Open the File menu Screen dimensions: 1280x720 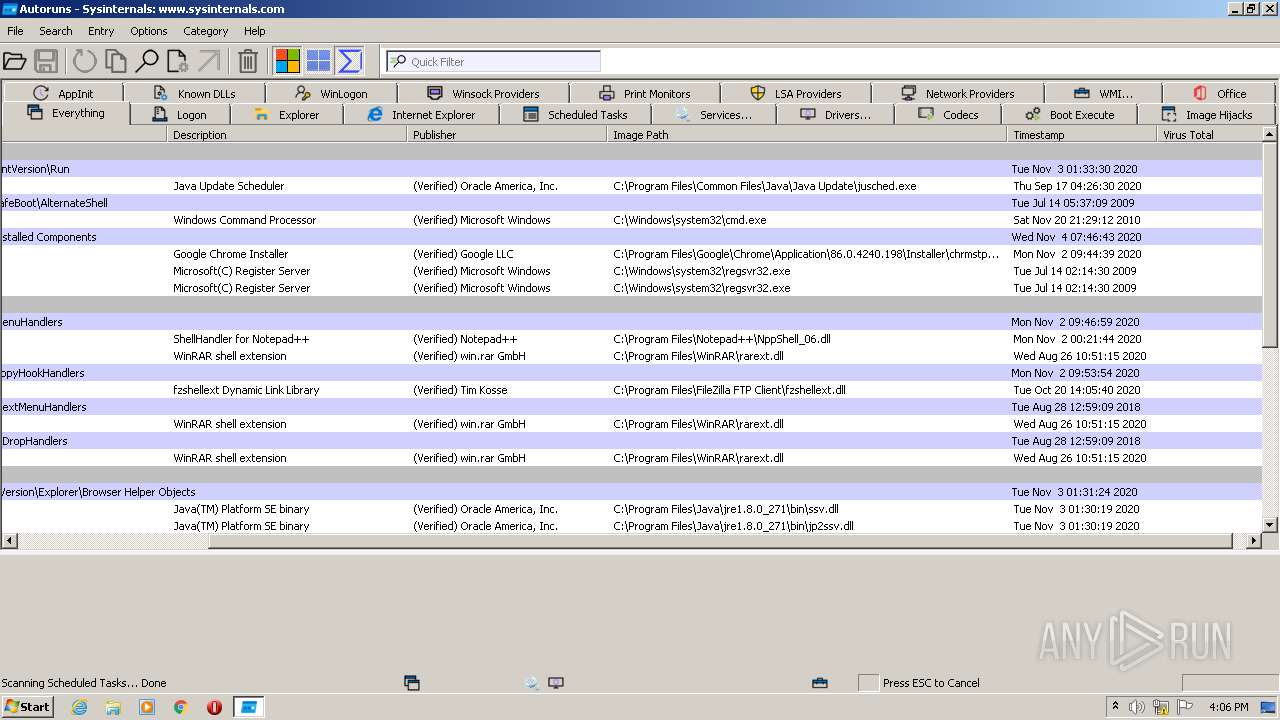click(15, 31)
